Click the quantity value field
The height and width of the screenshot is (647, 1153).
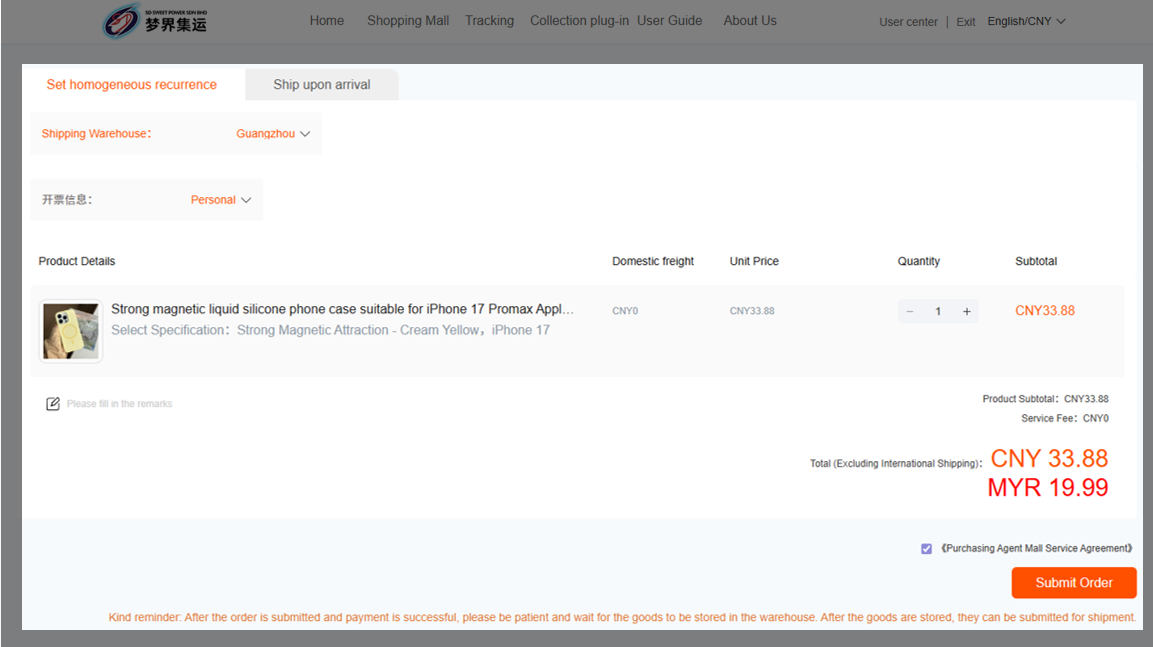[938, 311]
